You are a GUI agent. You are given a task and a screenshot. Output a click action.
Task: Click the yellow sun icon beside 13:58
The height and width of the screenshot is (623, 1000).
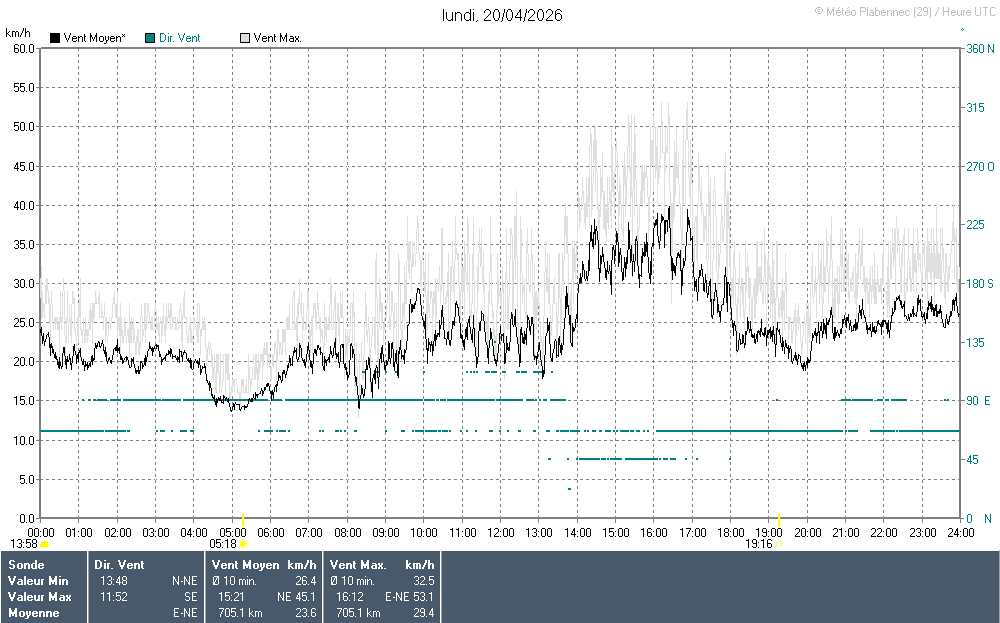click(x=44, y=544)
